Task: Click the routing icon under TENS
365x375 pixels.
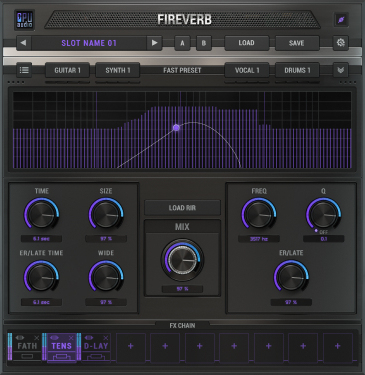Action: 61,356
